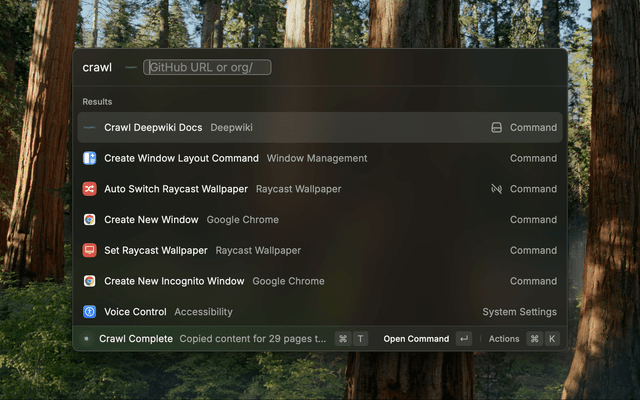Select the Set Raycast Wallpaper result
The width and height of the screenshot is (640, 400).
(320, 250)
